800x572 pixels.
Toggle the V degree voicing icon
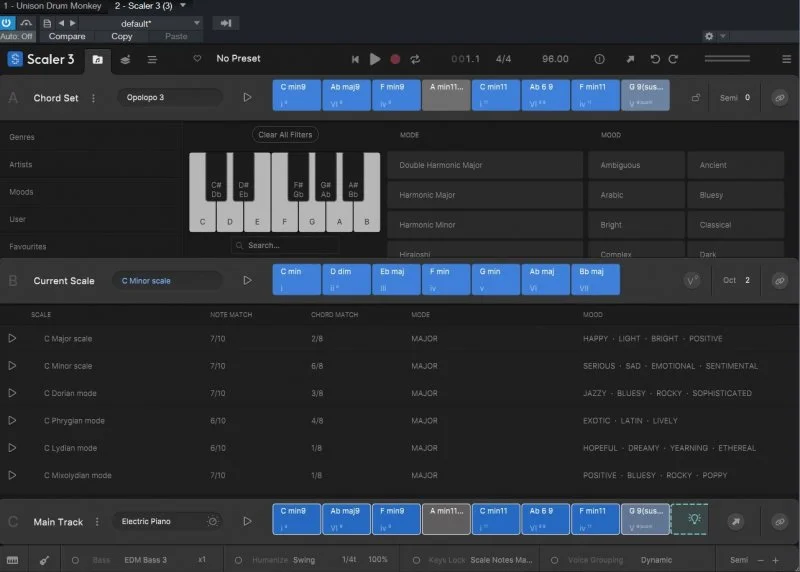click(x=692, y=280)
